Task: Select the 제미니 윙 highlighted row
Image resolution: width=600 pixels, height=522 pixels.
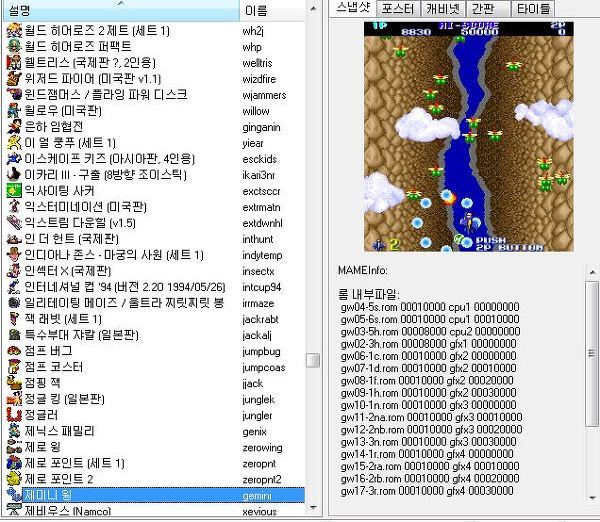Action: [155, 495]
